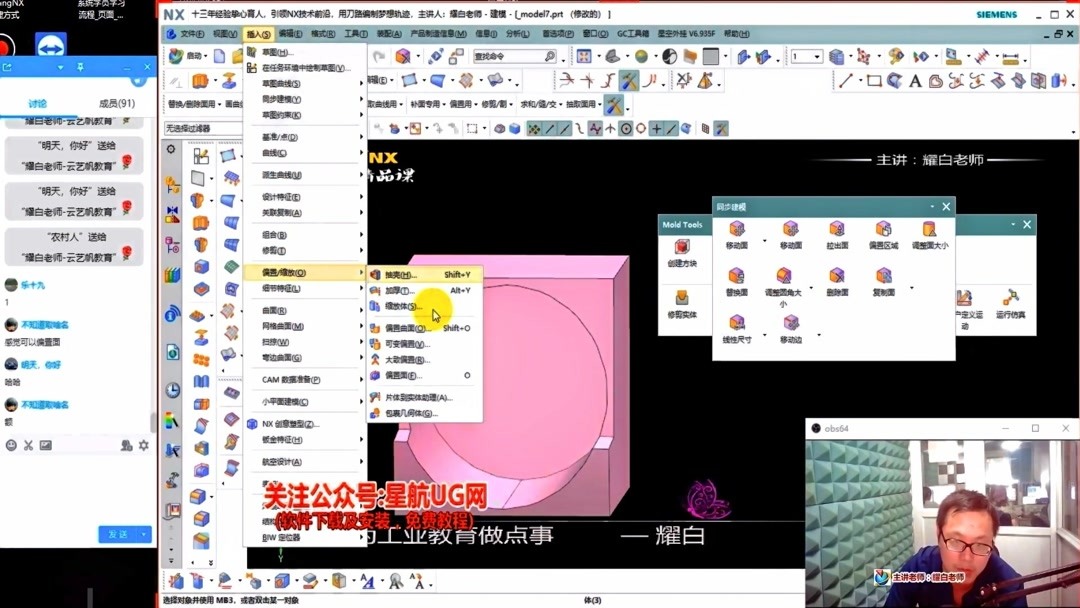Select the 删除面 (Delete Face) tool

[838, 278]
